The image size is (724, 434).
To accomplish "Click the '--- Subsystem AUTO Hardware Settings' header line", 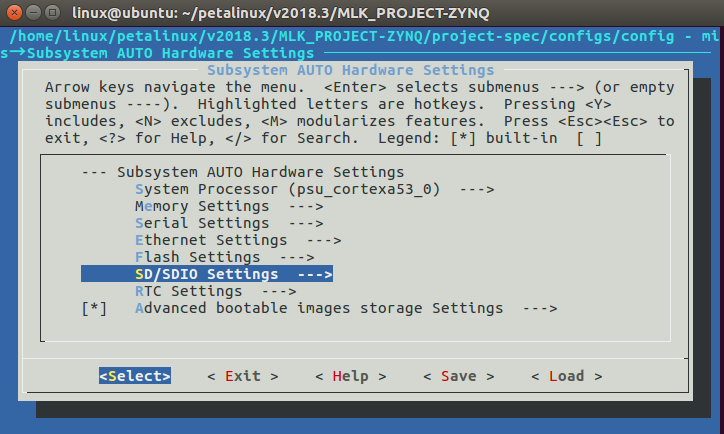I will (243, 172).
